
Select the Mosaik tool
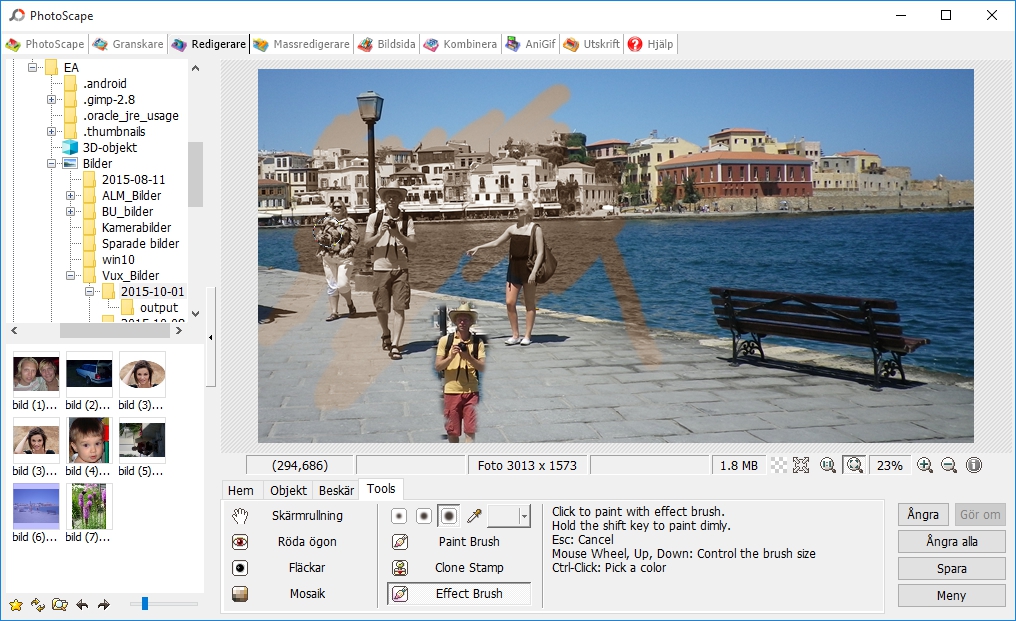[287, 594]
